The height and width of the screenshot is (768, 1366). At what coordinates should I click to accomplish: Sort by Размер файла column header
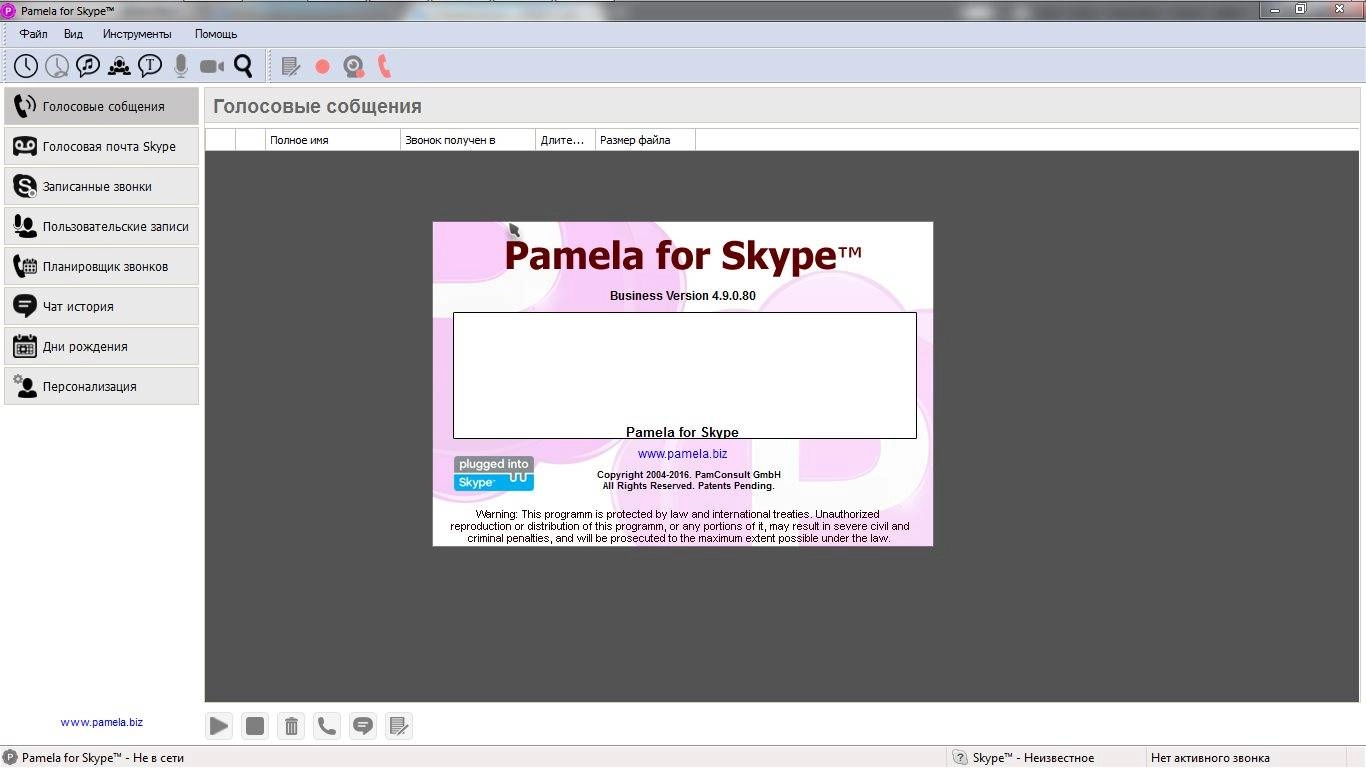coord(645,140)
